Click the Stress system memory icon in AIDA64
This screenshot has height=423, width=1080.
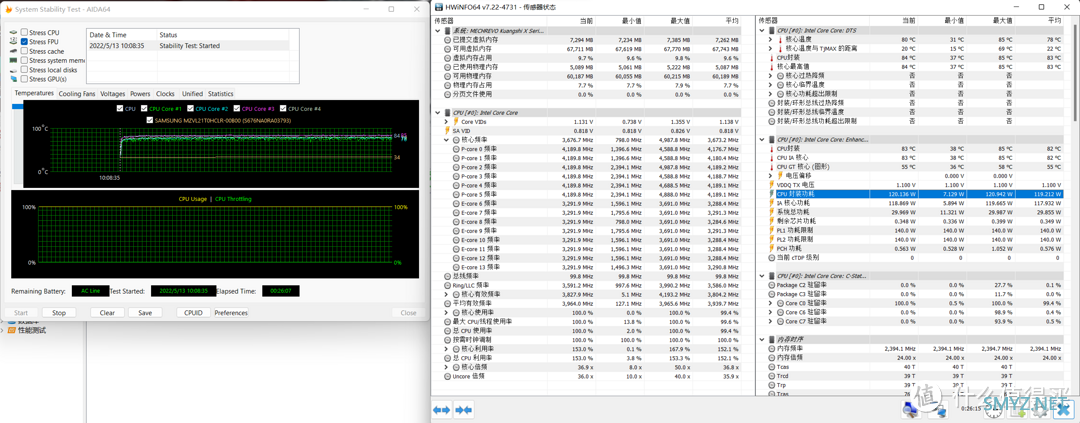[x=14, y=61]
